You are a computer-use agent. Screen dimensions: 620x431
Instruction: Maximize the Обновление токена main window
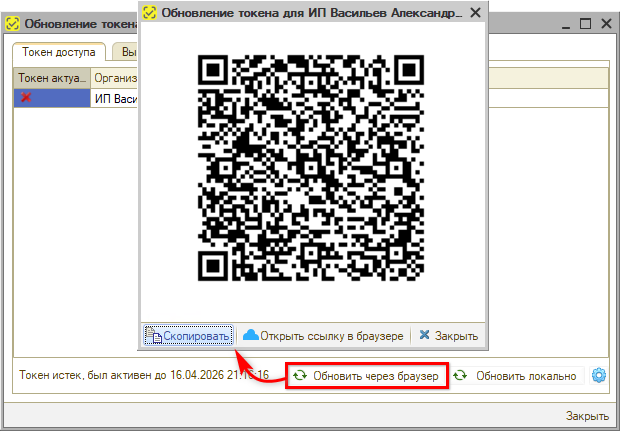click(584, 23)
